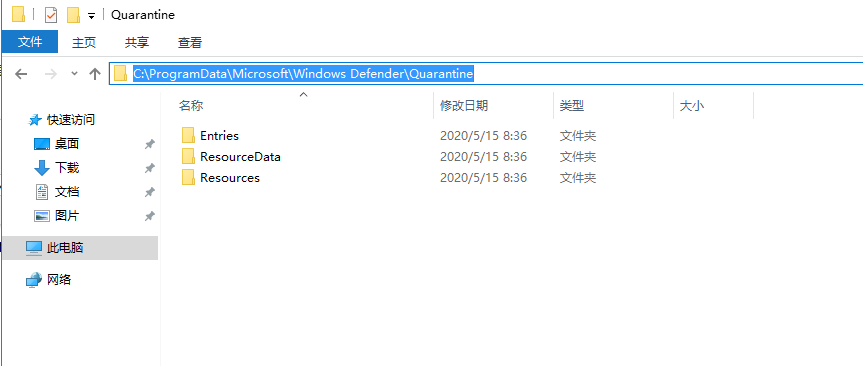Viewport: 863px width, 366px height.
Task: Switch to the 共享 ribbon tab
Action: click(136, 42)
